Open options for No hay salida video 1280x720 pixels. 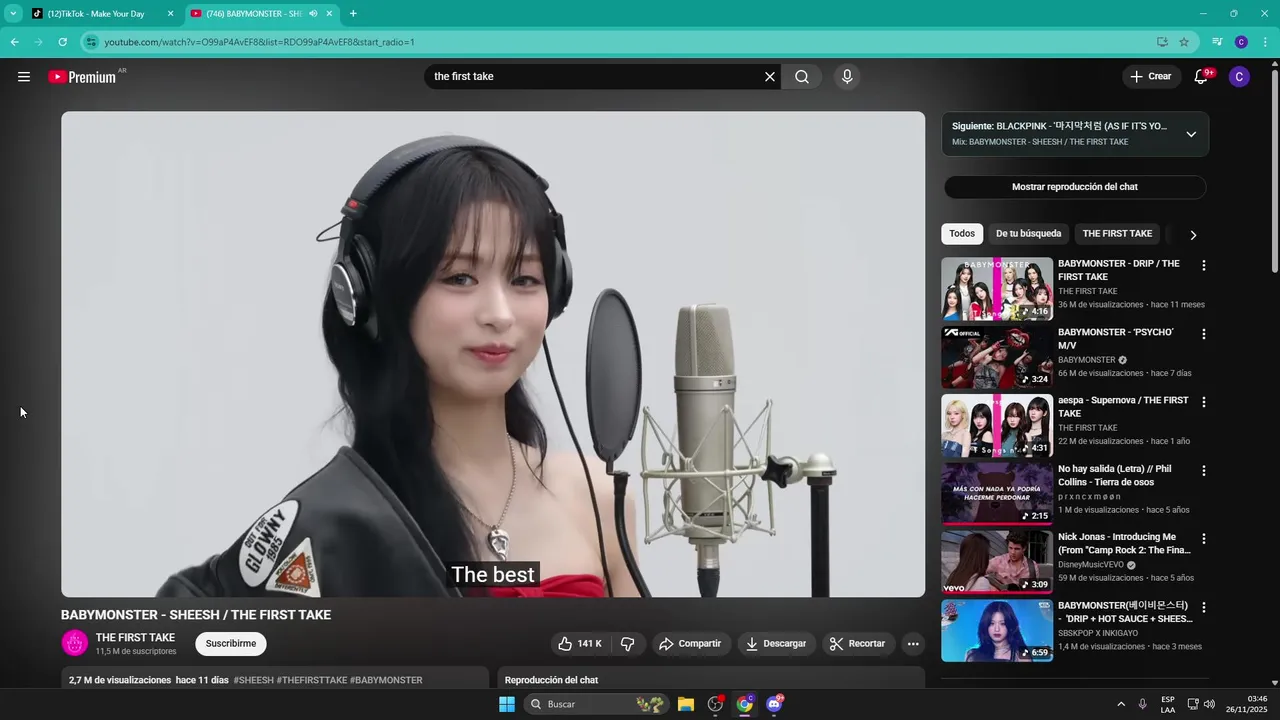(x=1204, y=471)
